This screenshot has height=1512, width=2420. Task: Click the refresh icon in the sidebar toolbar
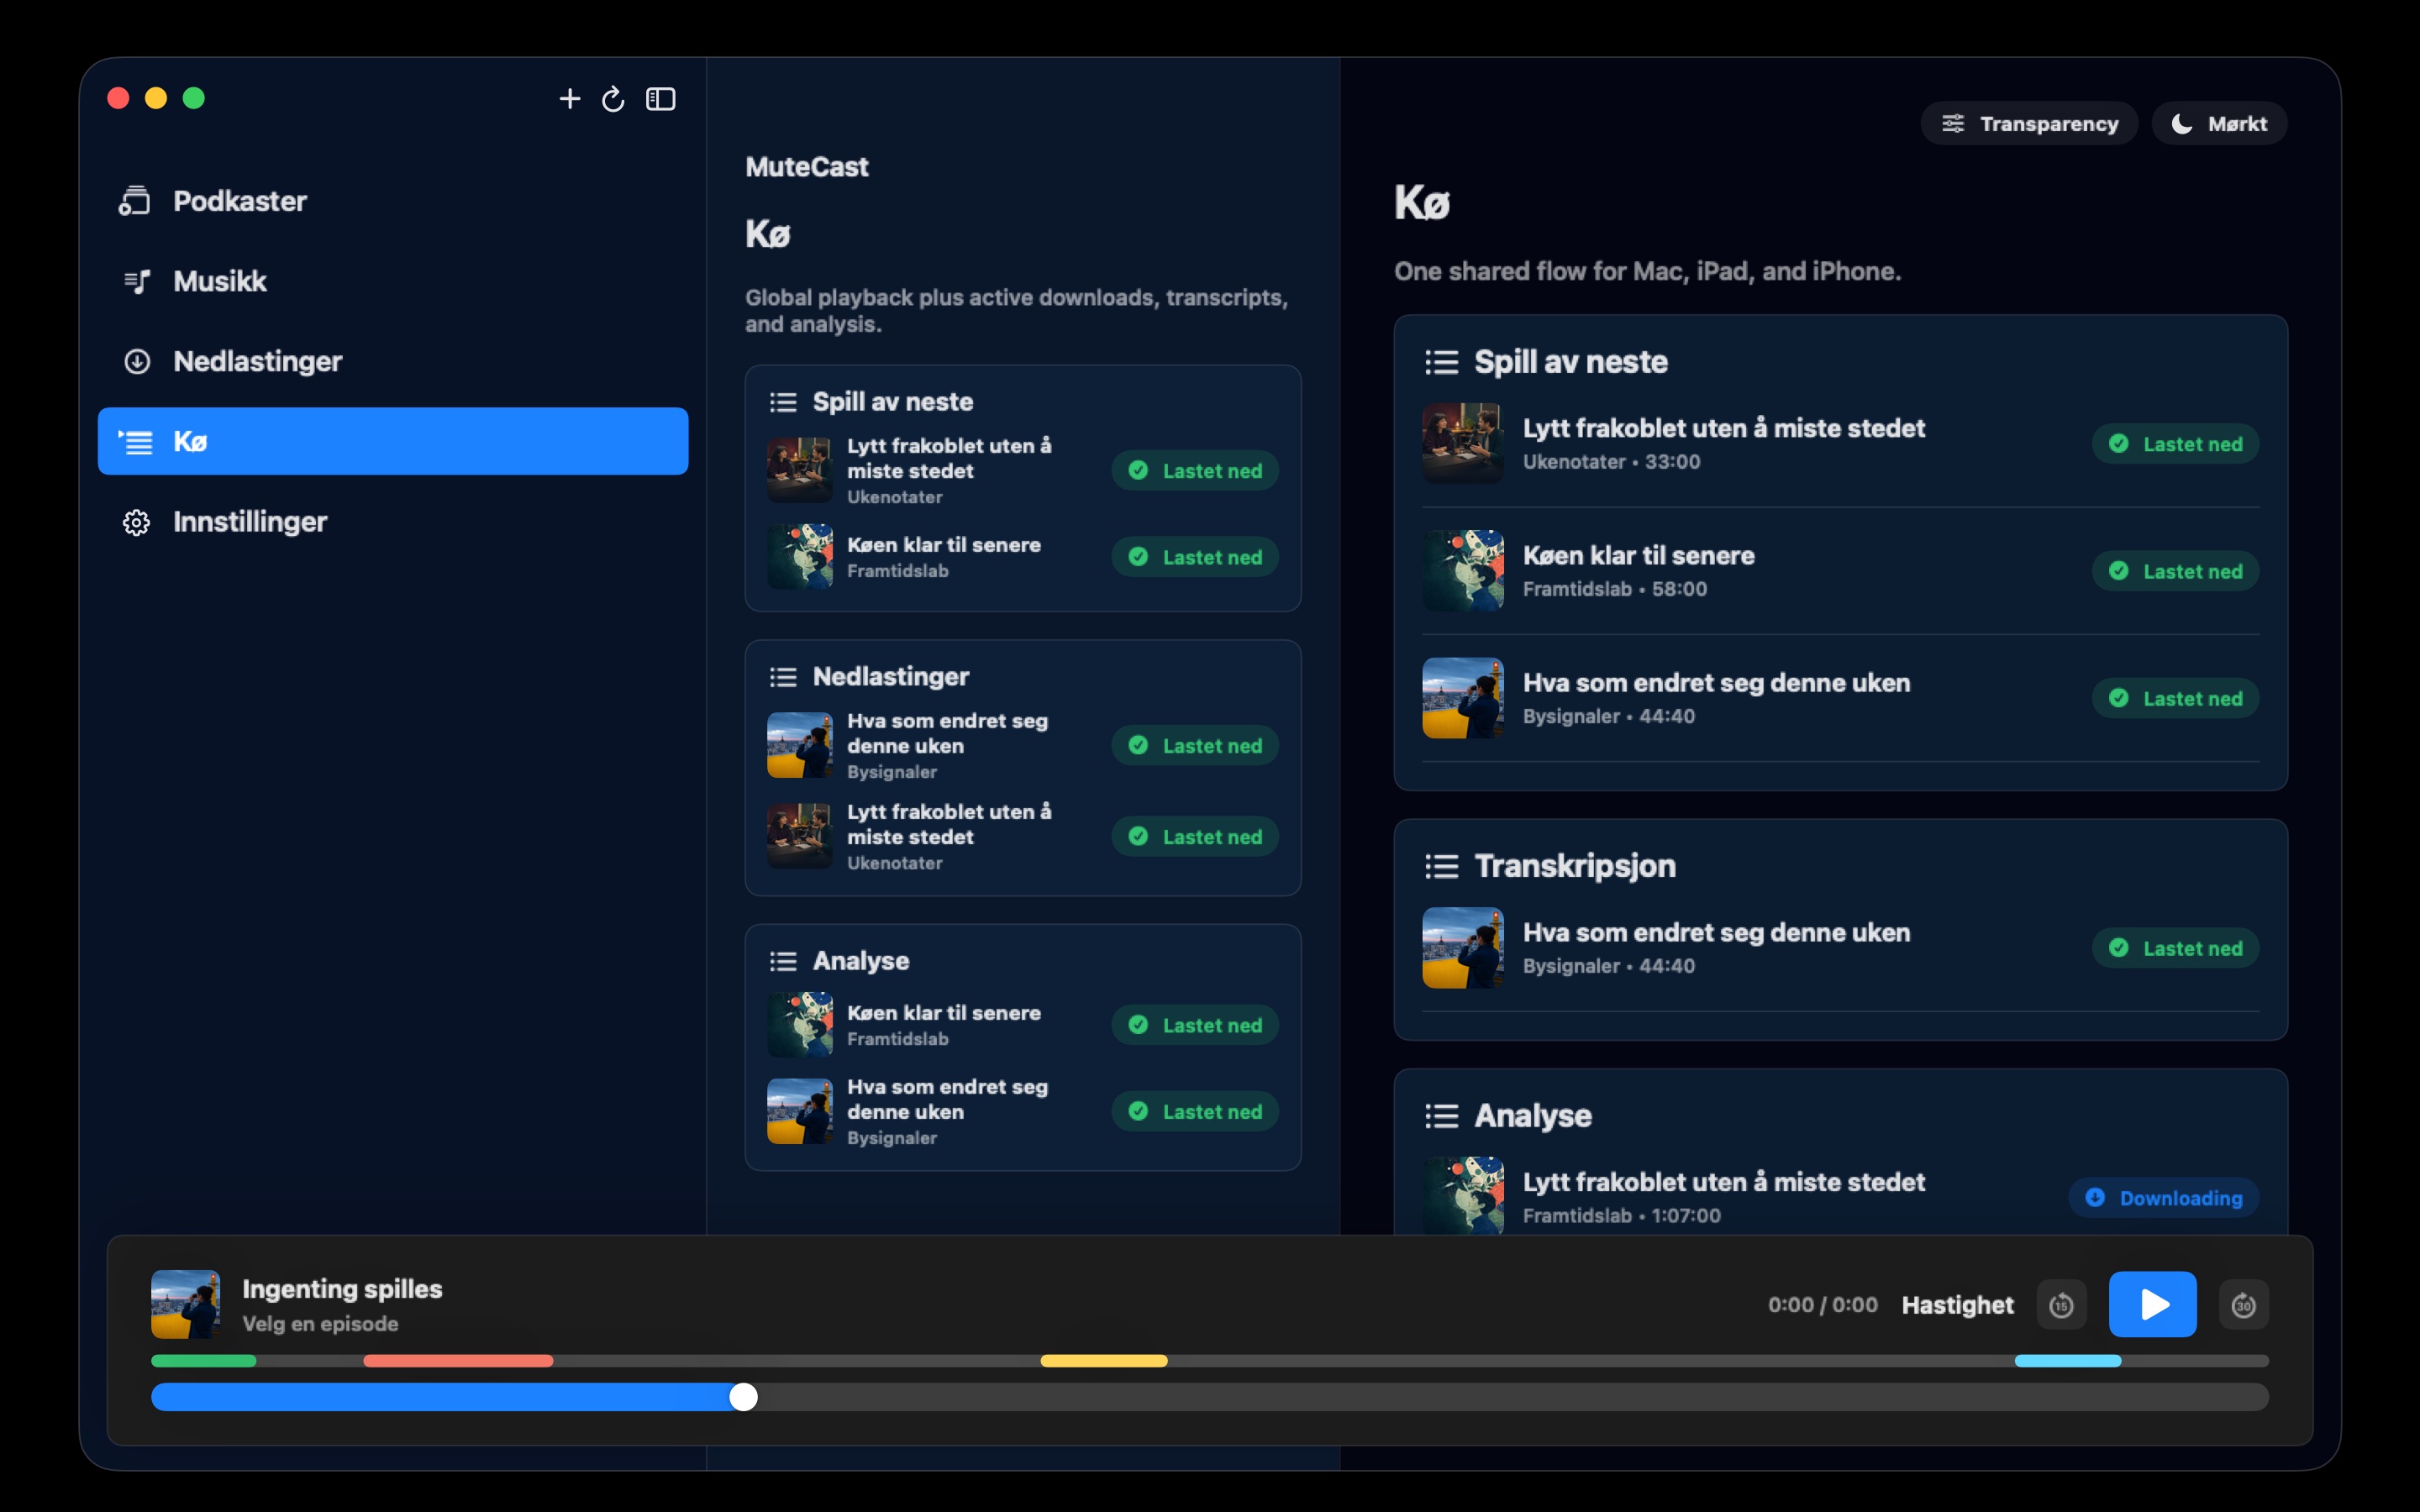point(613,99)
